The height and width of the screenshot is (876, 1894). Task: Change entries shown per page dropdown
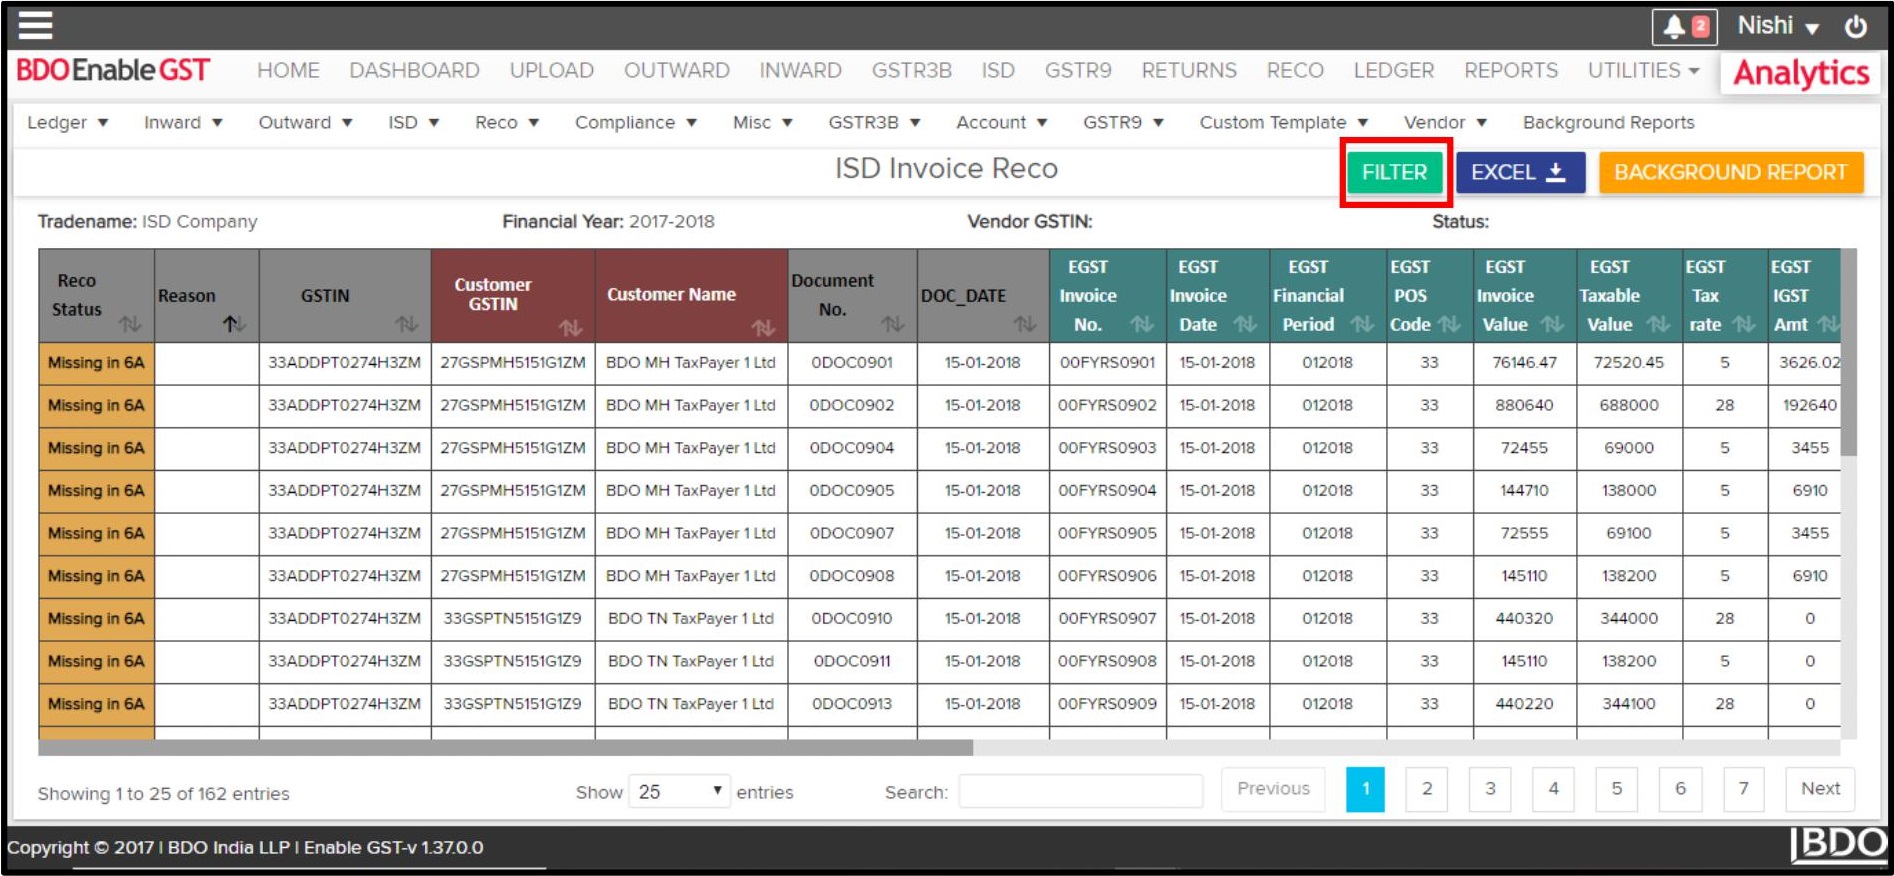pos(679,792)
